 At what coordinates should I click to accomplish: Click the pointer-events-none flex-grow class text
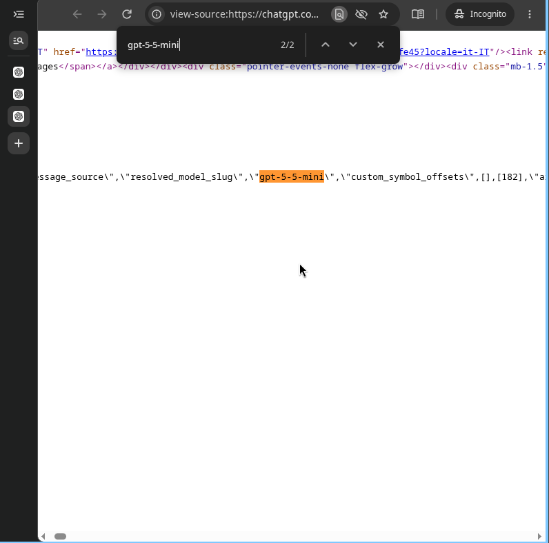(x=325, y=67)
